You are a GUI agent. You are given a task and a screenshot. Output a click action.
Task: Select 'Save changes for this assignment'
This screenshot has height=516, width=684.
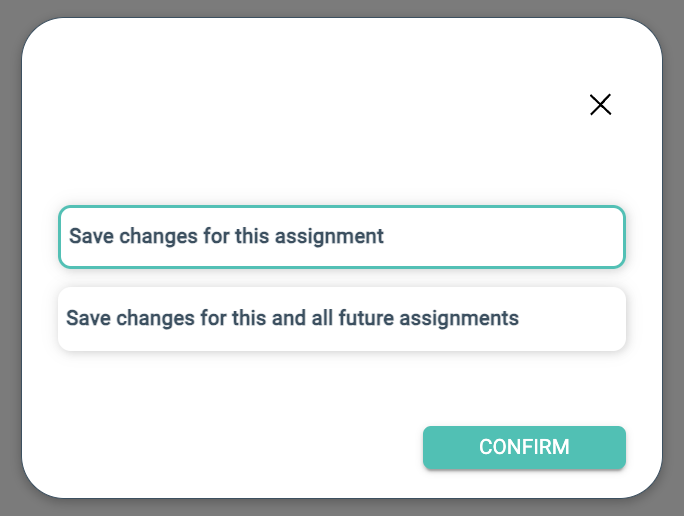click(341, 237)
